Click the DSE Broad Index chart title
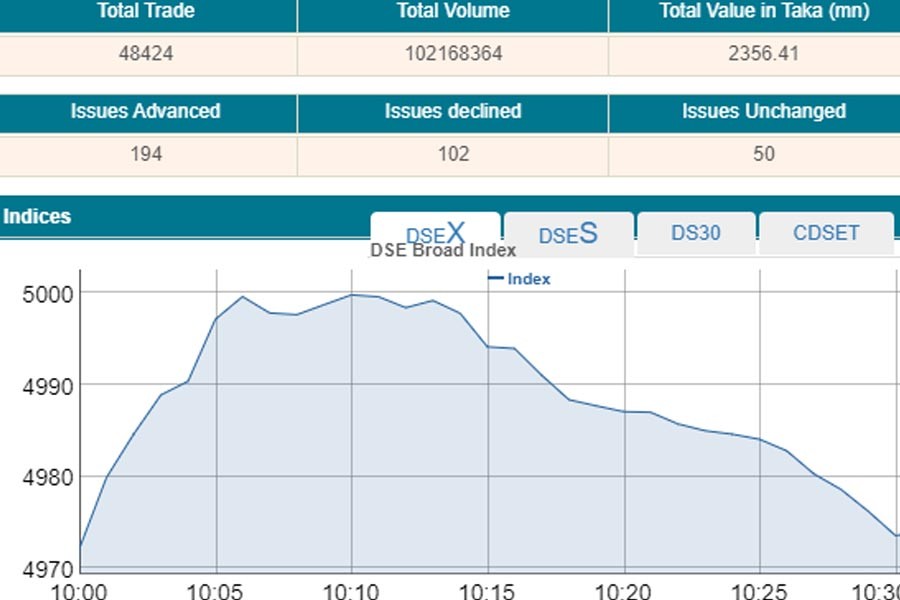The image size is (900, 600). pos(443,250)
